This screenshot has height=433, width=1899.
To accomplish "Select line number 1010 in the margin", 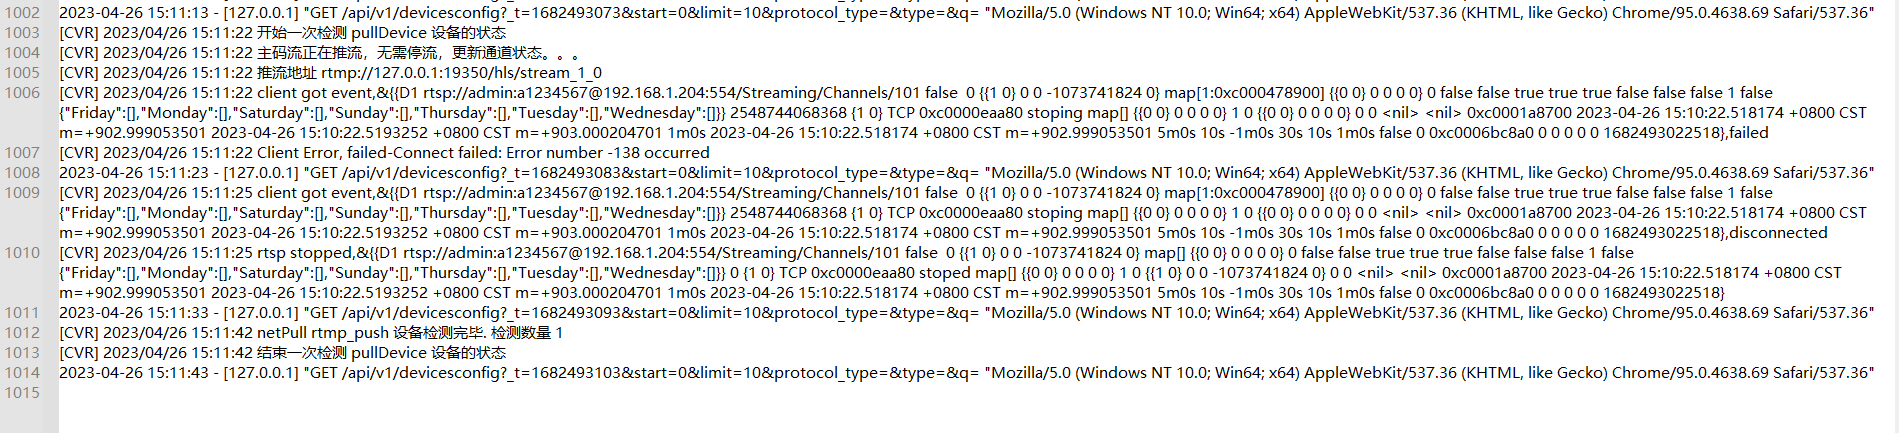I will (22, 253).
